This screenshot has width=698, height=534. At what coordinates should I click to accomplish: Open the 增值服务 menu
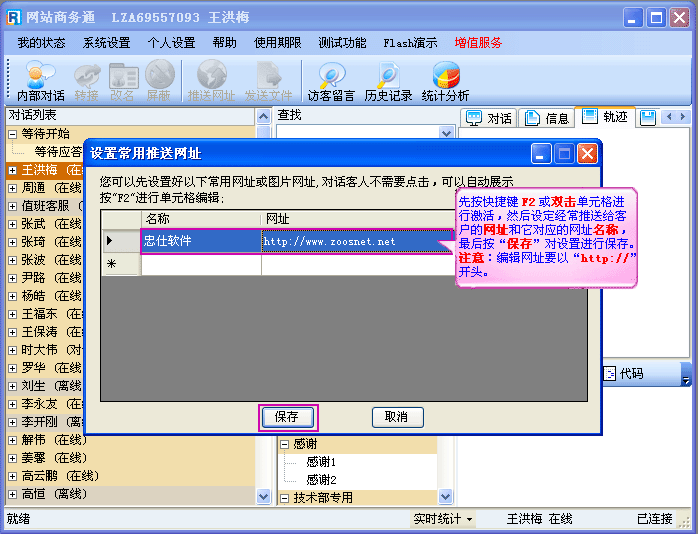coord(478,43)
